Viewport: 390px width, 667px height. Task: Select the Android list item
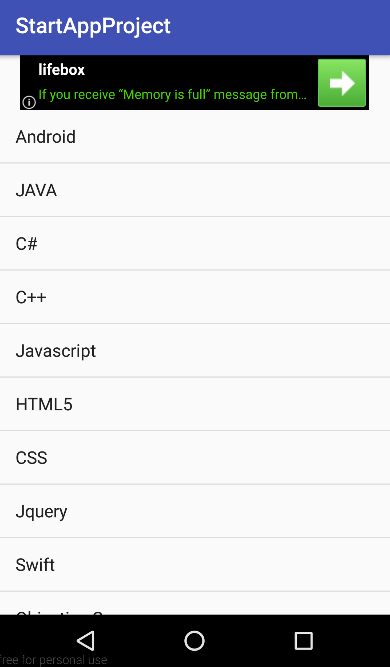195,137
